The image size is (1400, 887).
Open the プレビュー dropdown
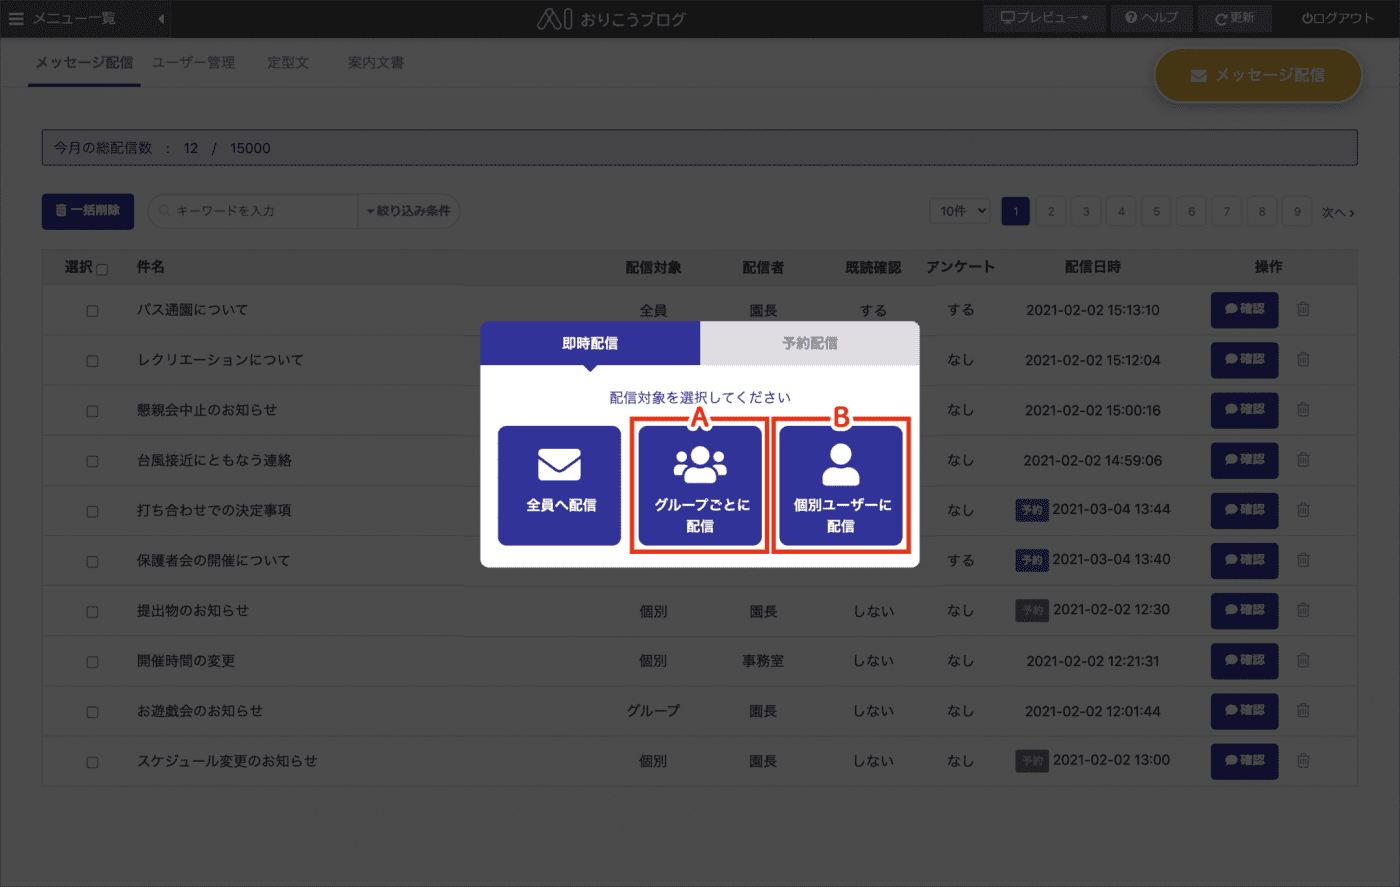click(x=1044, y=18)
